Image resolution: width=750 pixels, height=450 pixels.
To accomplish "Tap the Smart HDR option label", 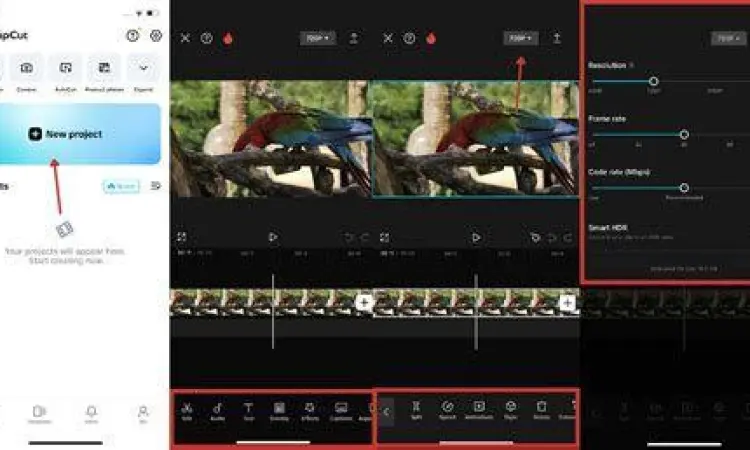I will [608, 228].
